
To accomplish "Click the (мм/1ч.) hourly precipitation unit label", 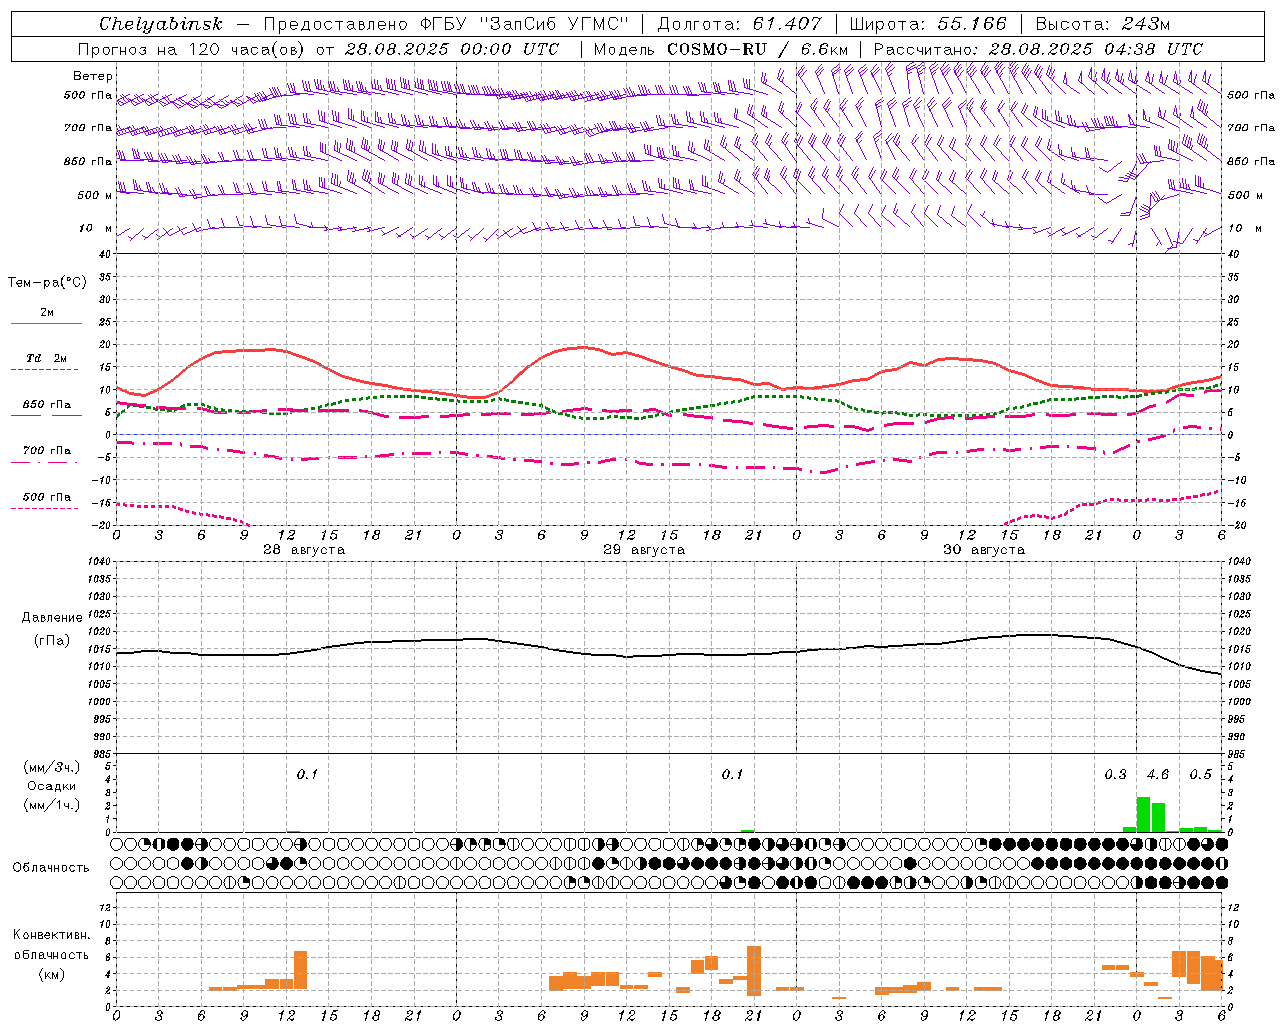I will click(x=52, y=805).
